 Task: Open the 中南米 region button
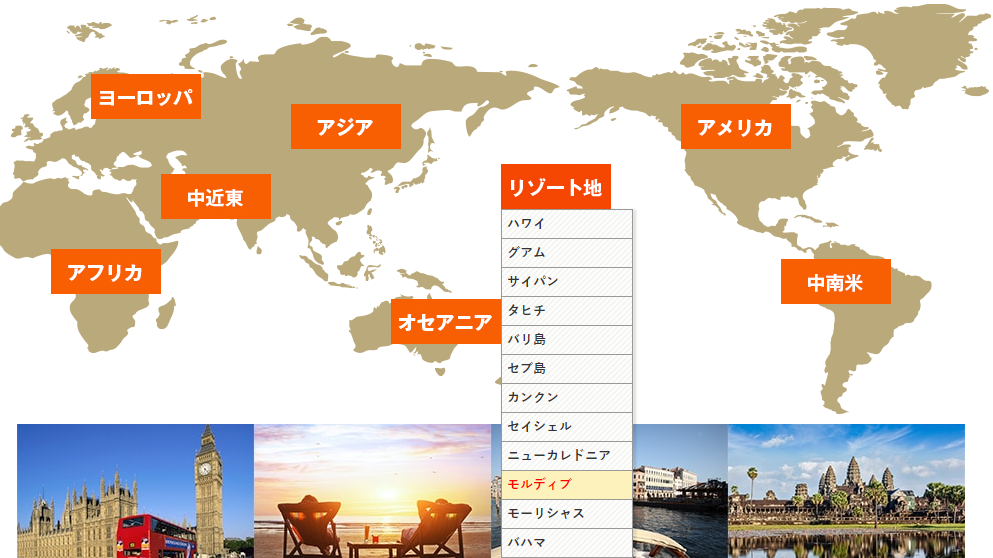coord(835,282)
